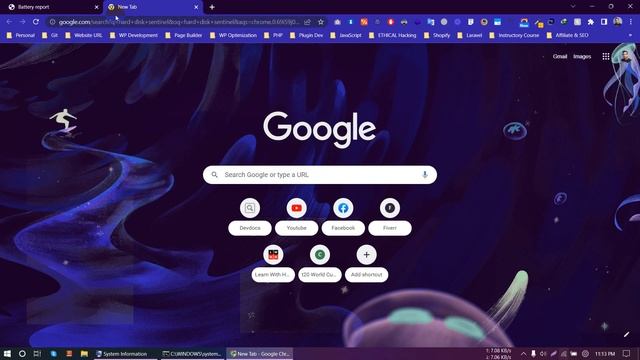
Task: Open the Shopify bookmarks folder
Action: tap(437, 36)
